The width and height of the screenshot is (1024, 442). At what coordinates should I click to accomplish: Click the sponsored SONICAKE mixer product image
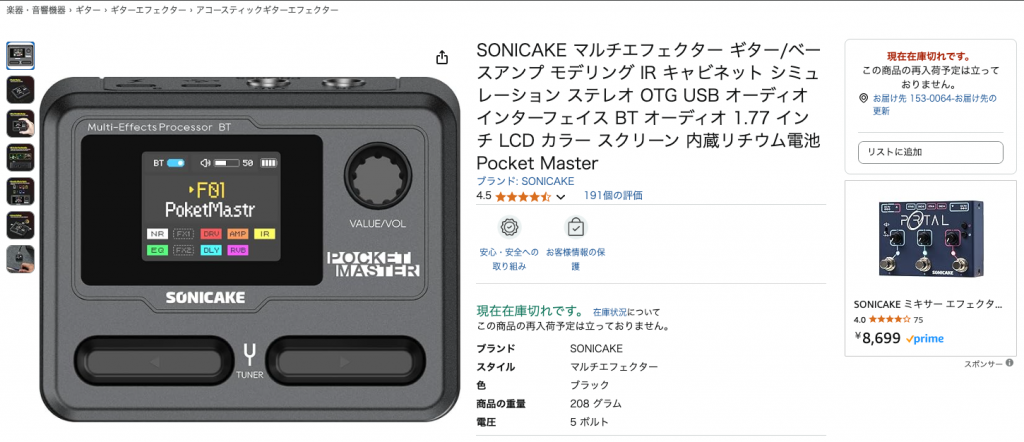pyautogui.click(x=931, y=240)
